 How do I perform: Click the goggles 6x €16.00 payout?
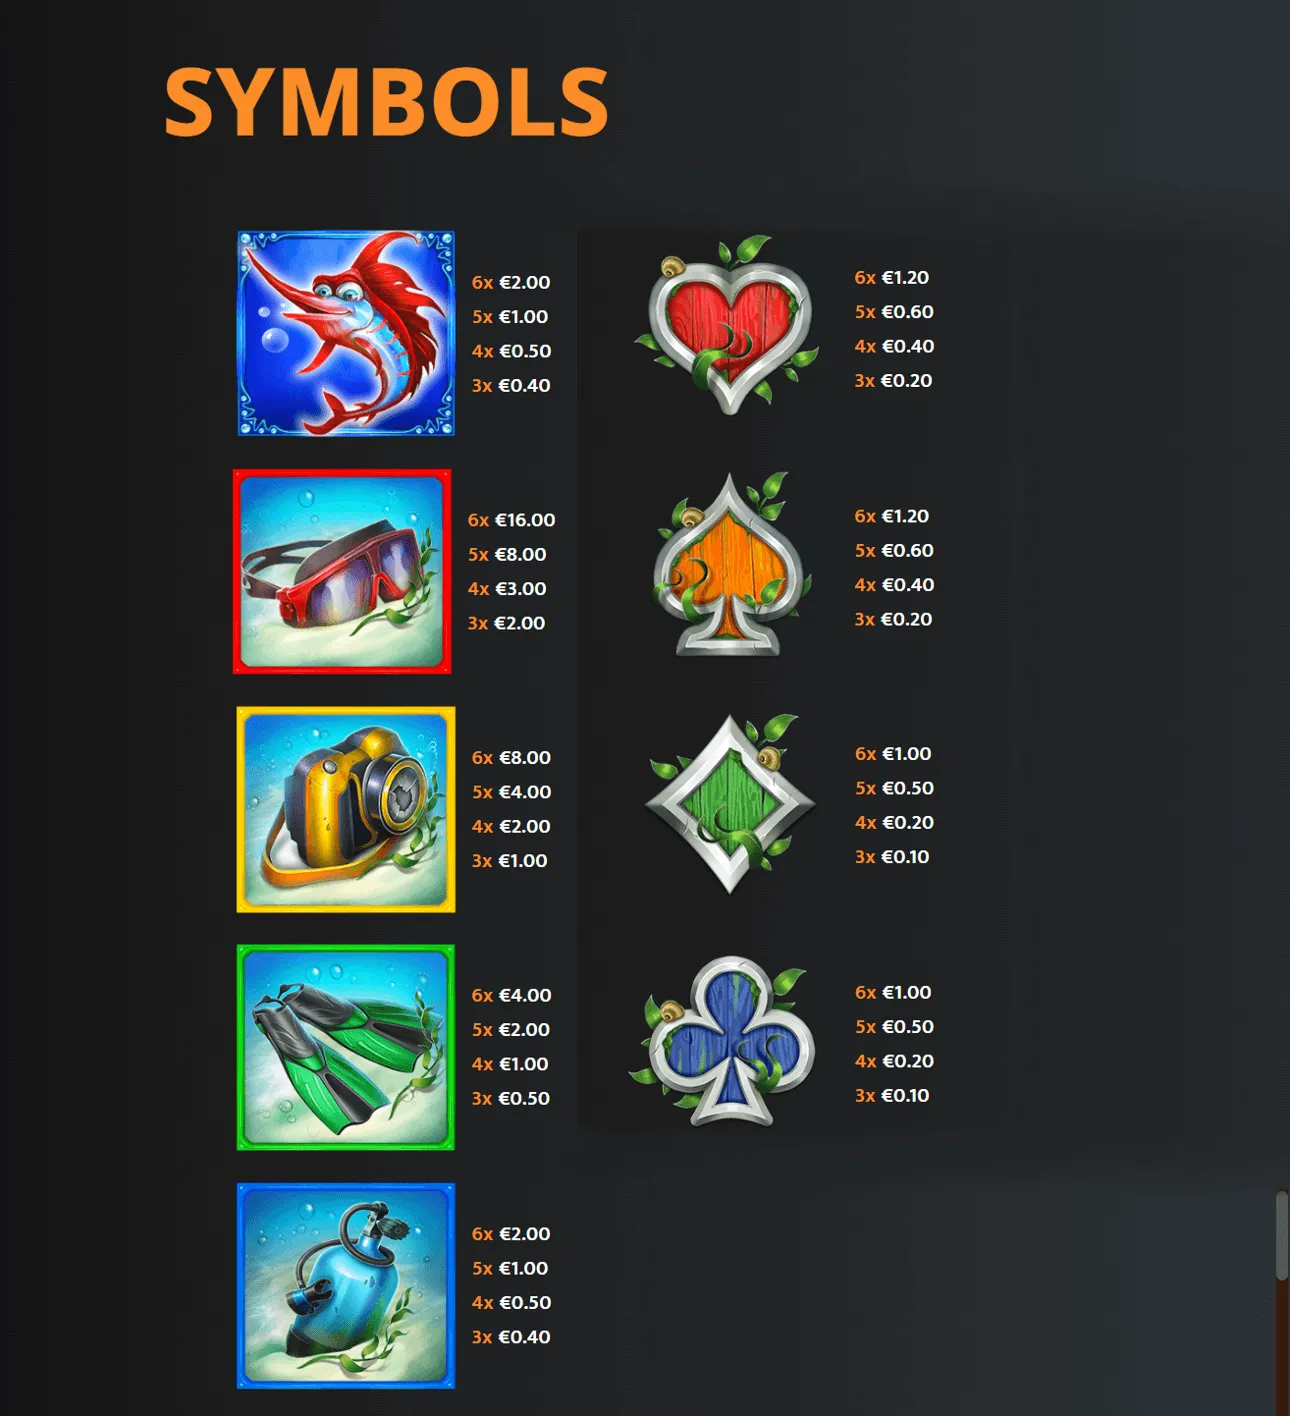[x=511, y=520]
